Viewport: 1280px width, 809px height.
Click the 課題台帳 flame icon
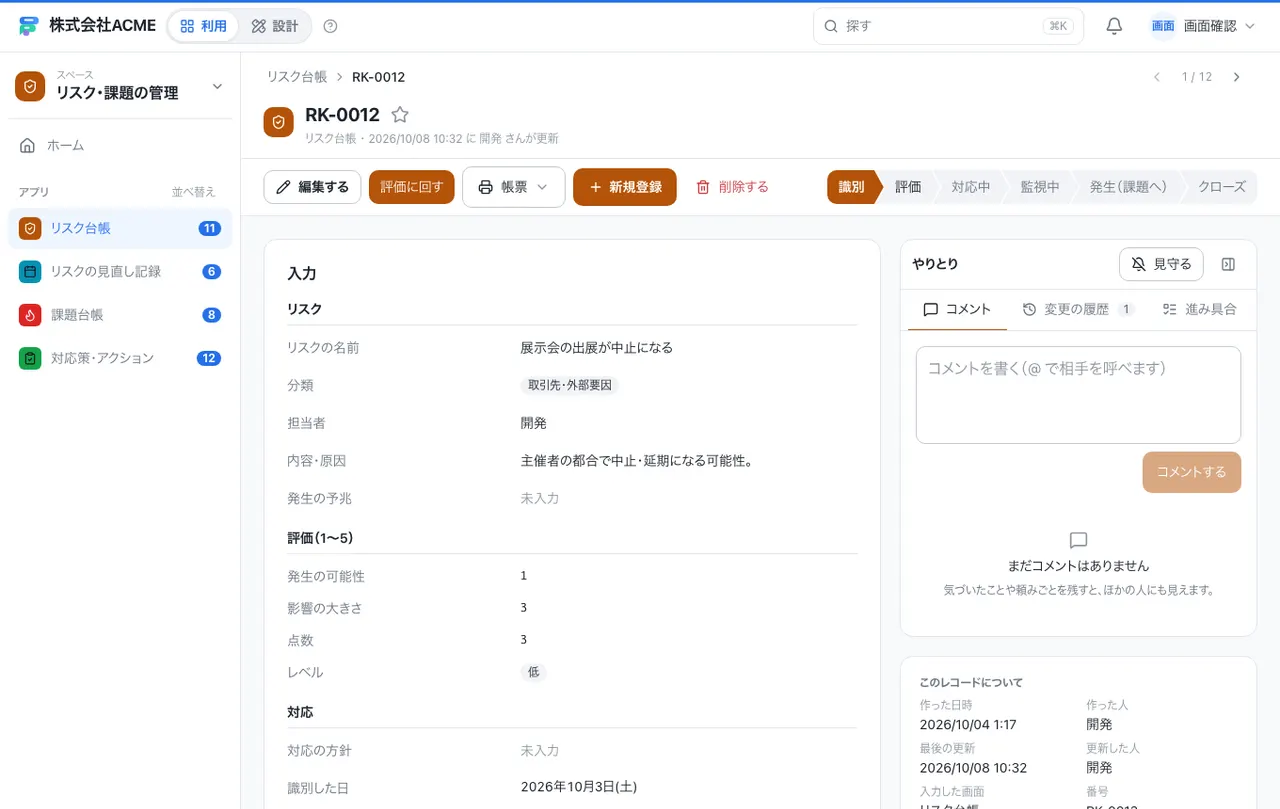(30, 315)
